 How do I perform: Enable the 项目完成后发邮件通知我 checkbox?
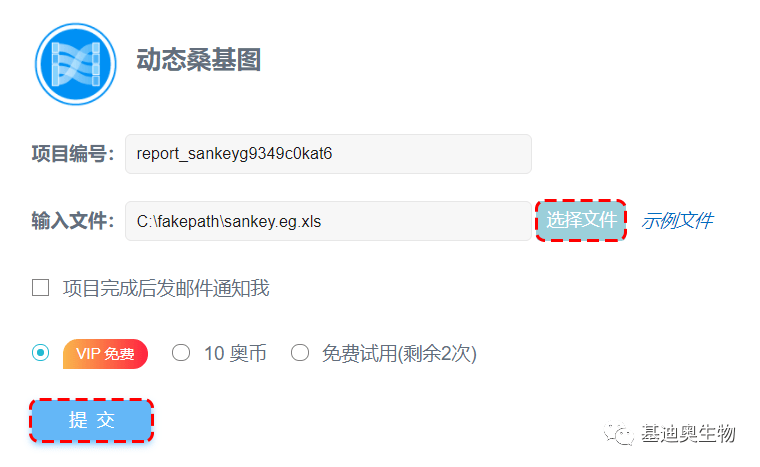(40, 287)
